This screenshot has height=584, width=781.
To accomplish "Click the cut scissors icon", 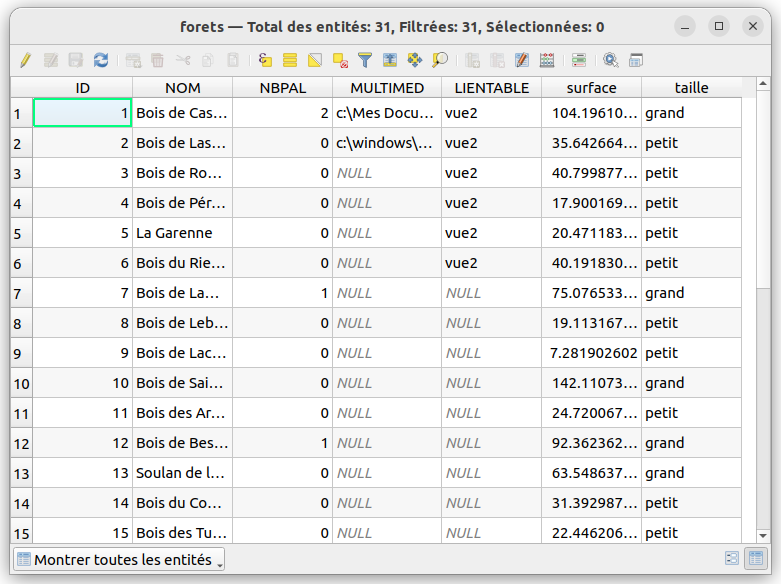I will point(183,61).
